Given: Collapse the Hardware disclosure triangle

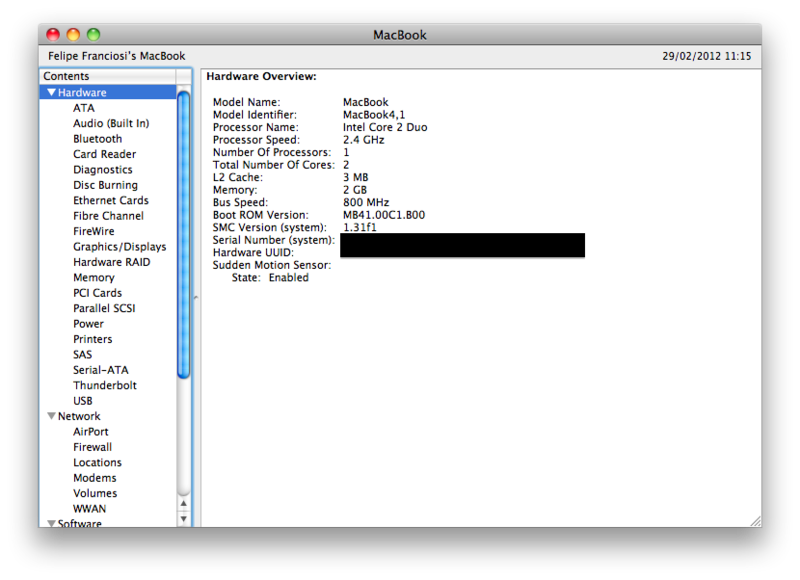Looking at the screenshot, I should [51, 93].
